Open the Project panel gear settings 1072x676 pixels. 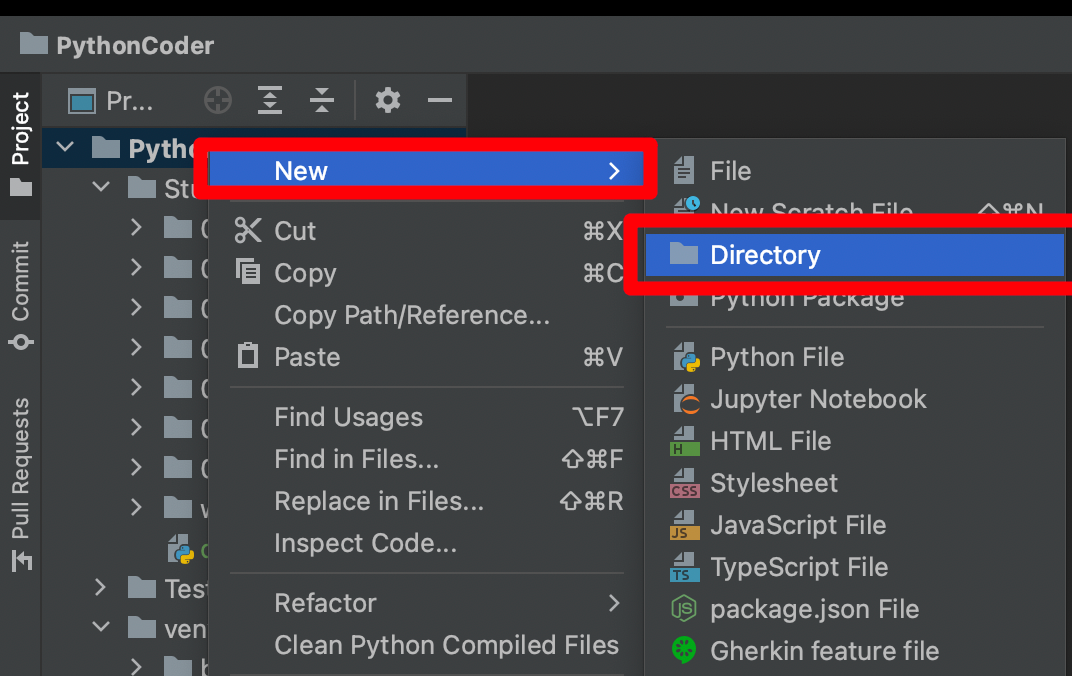click(x=388, y=100)
